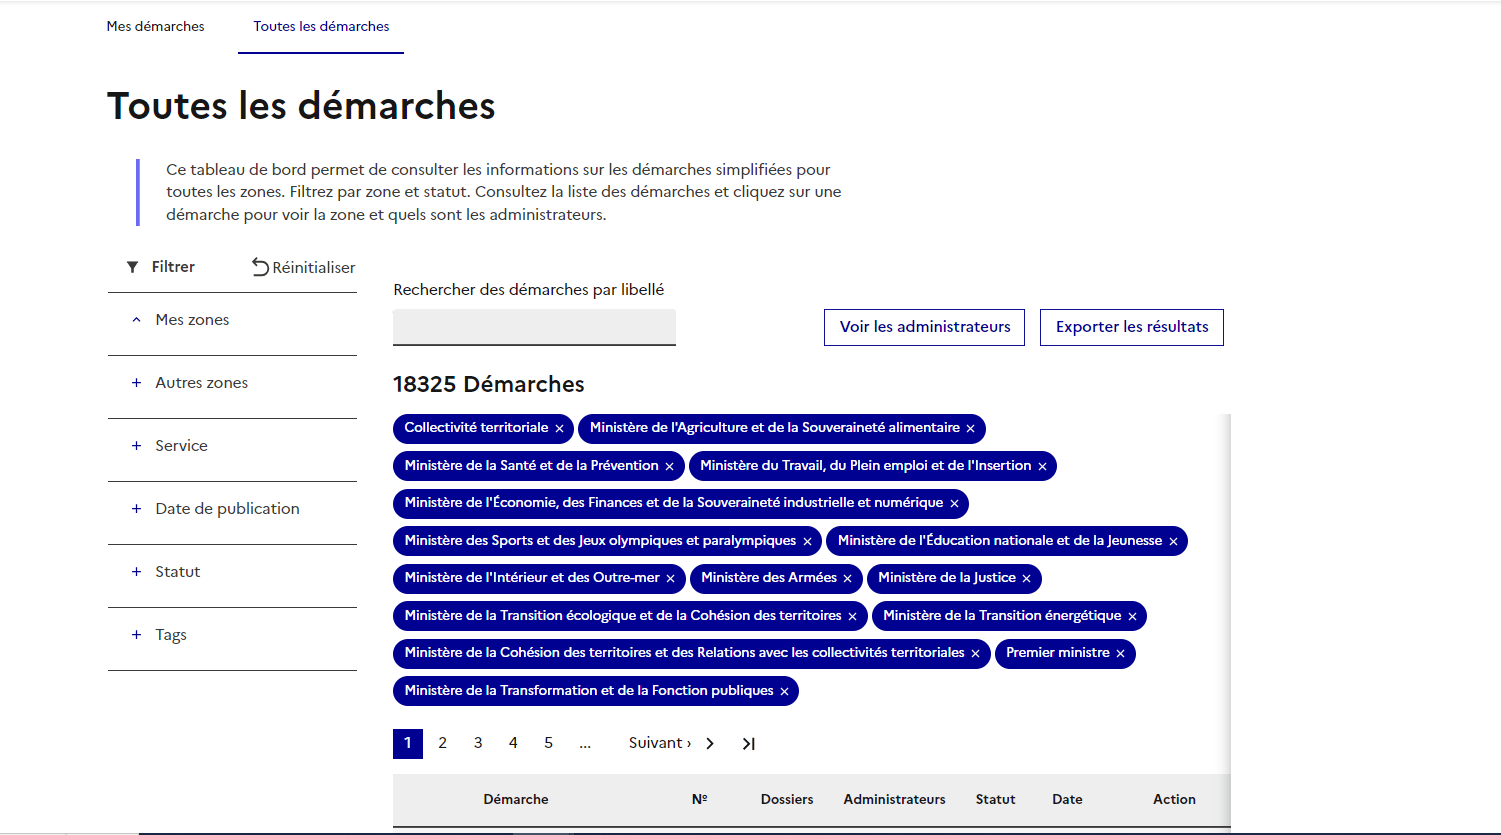
Task: Click the Voir les administrateurs button
Action: point(924,327)
